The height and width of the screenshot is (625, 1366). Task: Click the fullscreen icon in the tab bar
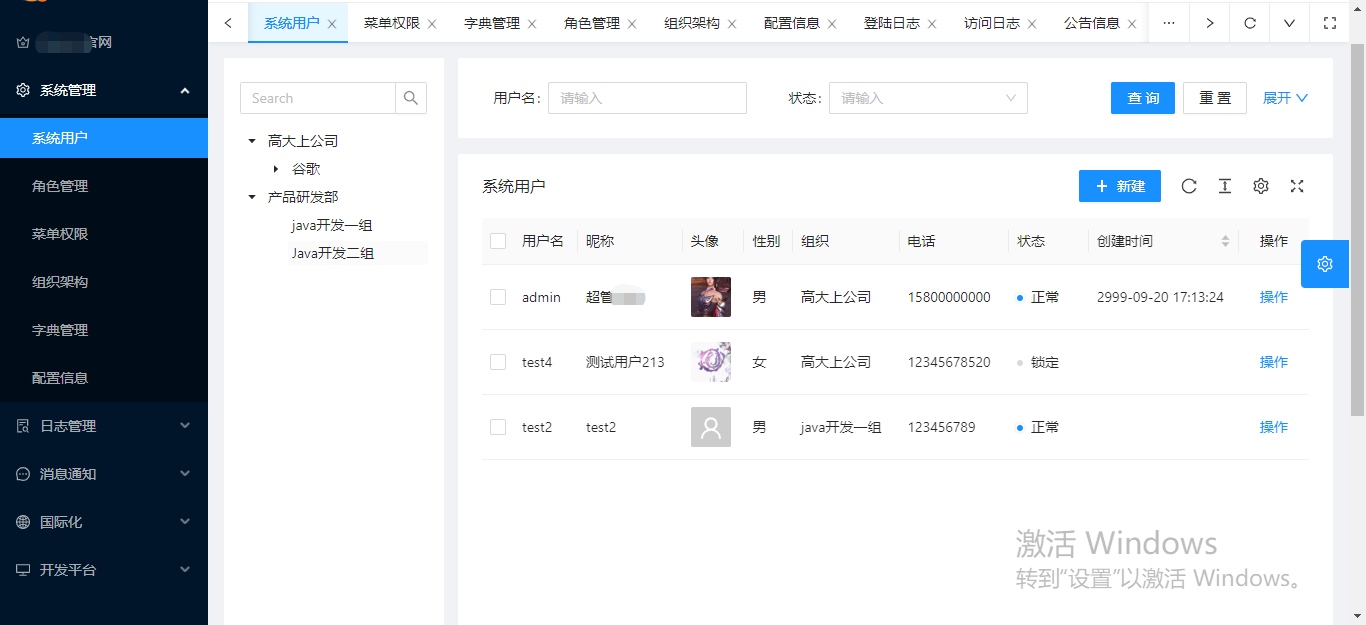pyautogui.click(x=1330, y=22)
